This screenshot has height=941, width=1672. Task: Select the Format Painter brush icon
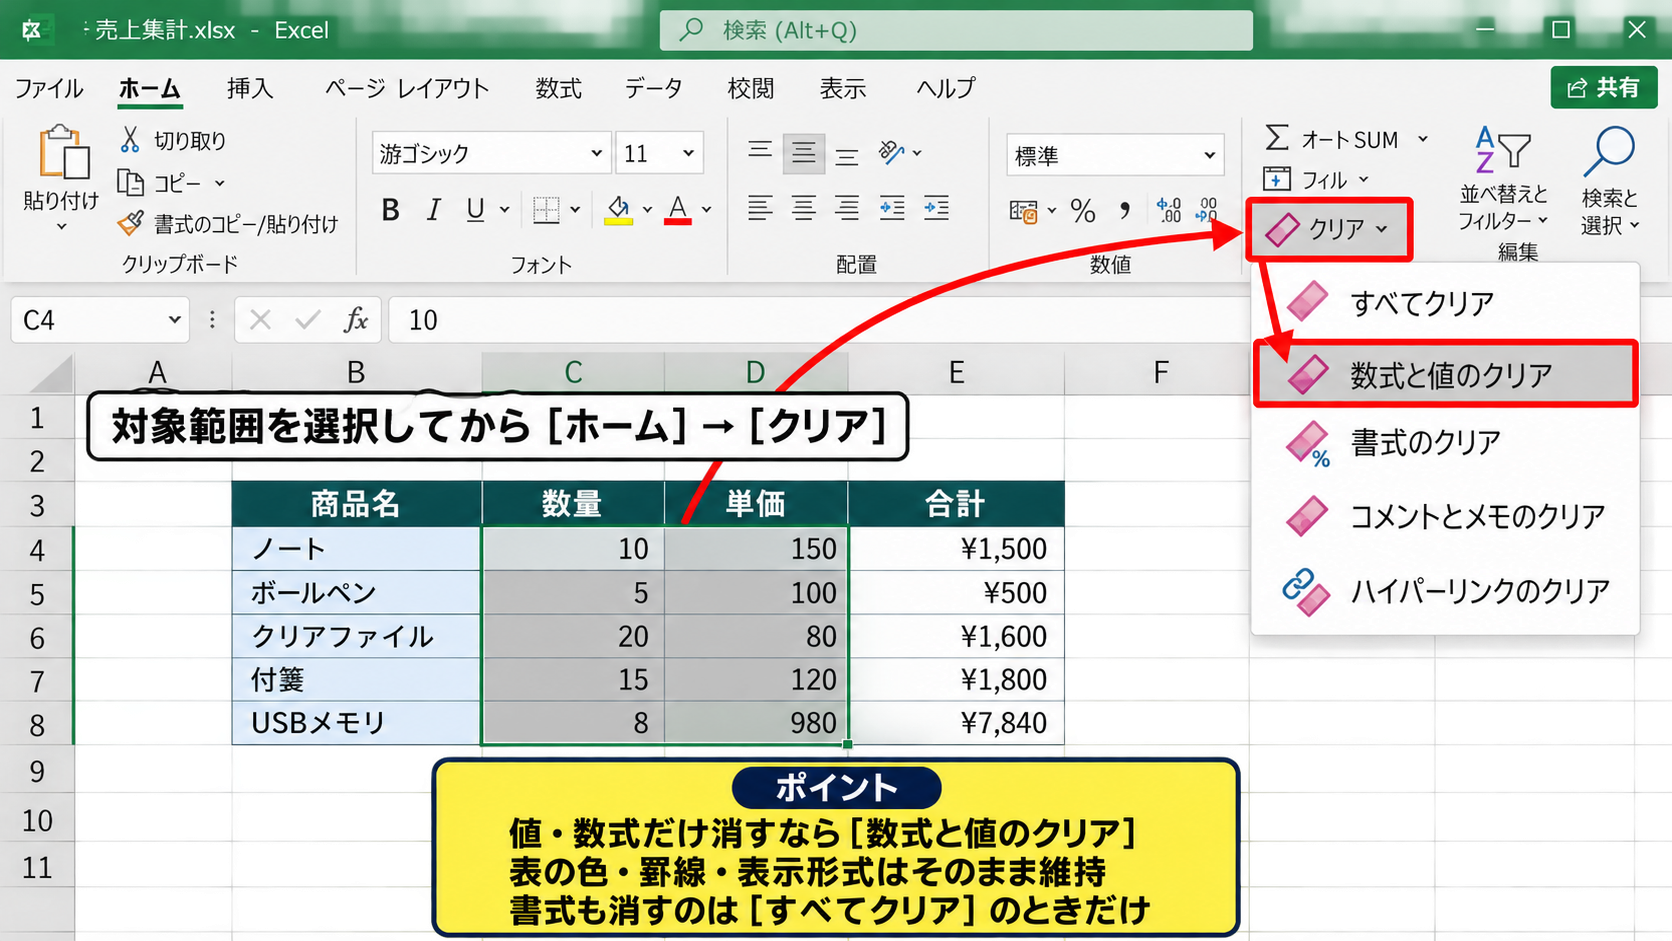coord(131,223)
